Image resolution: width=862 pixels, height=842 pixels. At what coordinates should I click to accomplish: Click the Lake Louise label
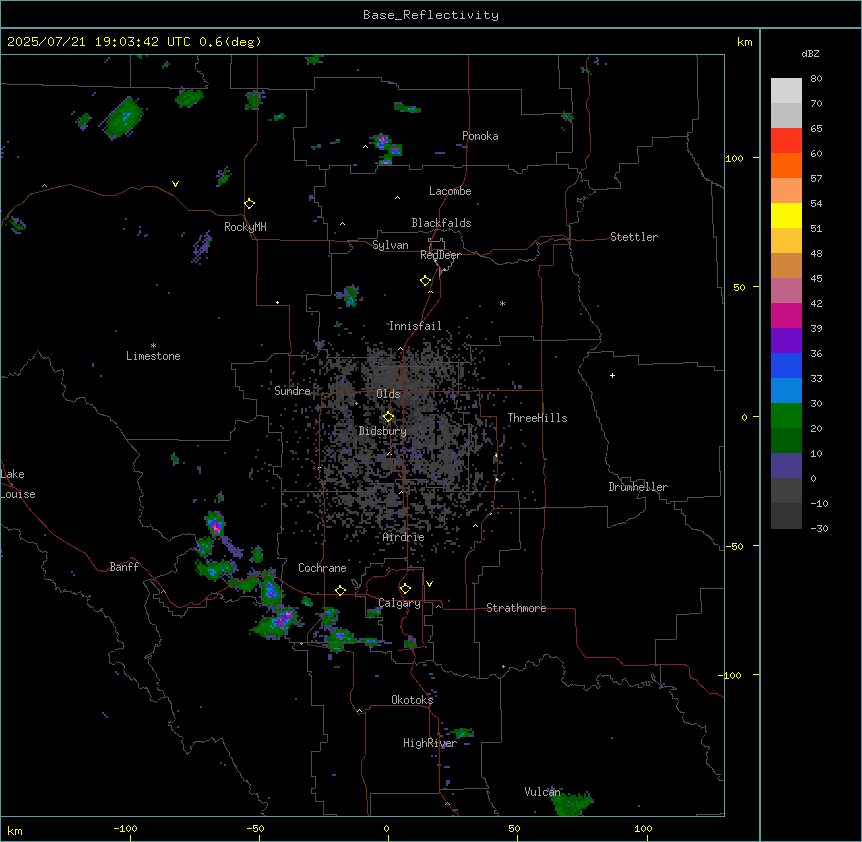(x=18, y=484)
